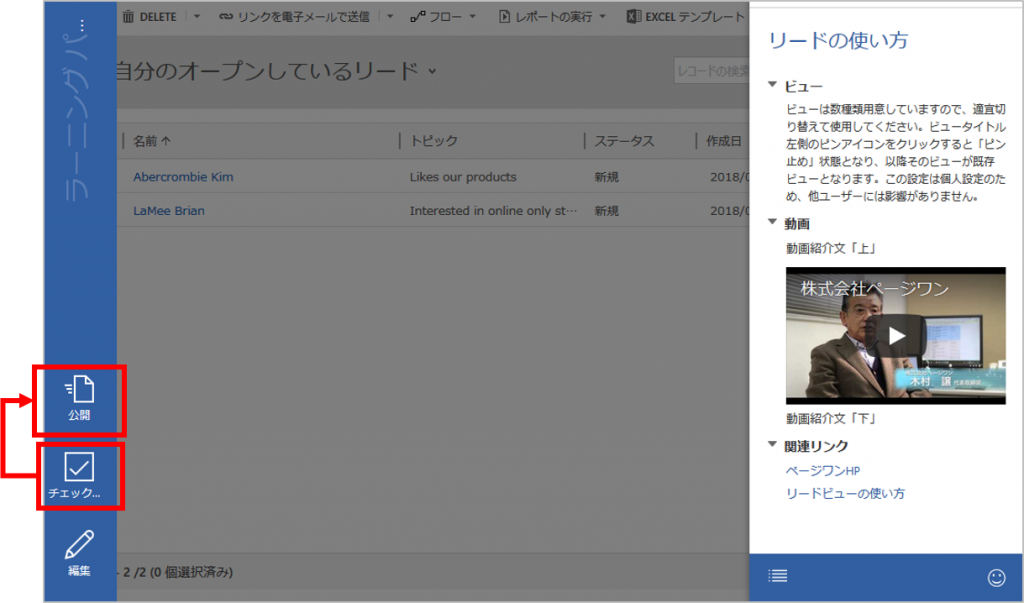The height and width of the screenshot is (603, 1024).
Task: Click the list icon in the help panel footer
Action: click(777, 575)
